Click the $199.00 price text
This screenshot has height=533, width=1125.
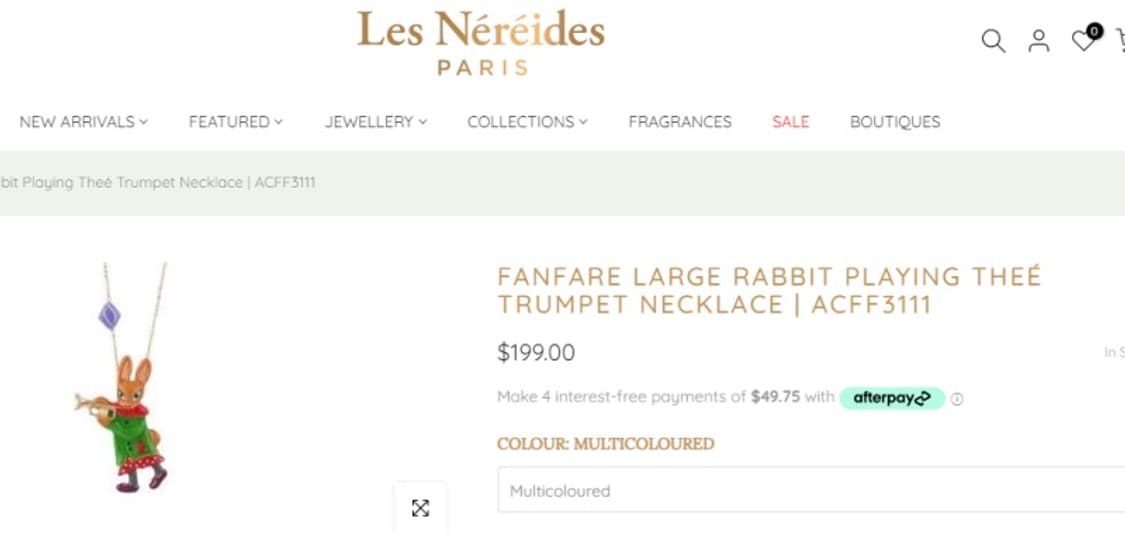[536, 352]
